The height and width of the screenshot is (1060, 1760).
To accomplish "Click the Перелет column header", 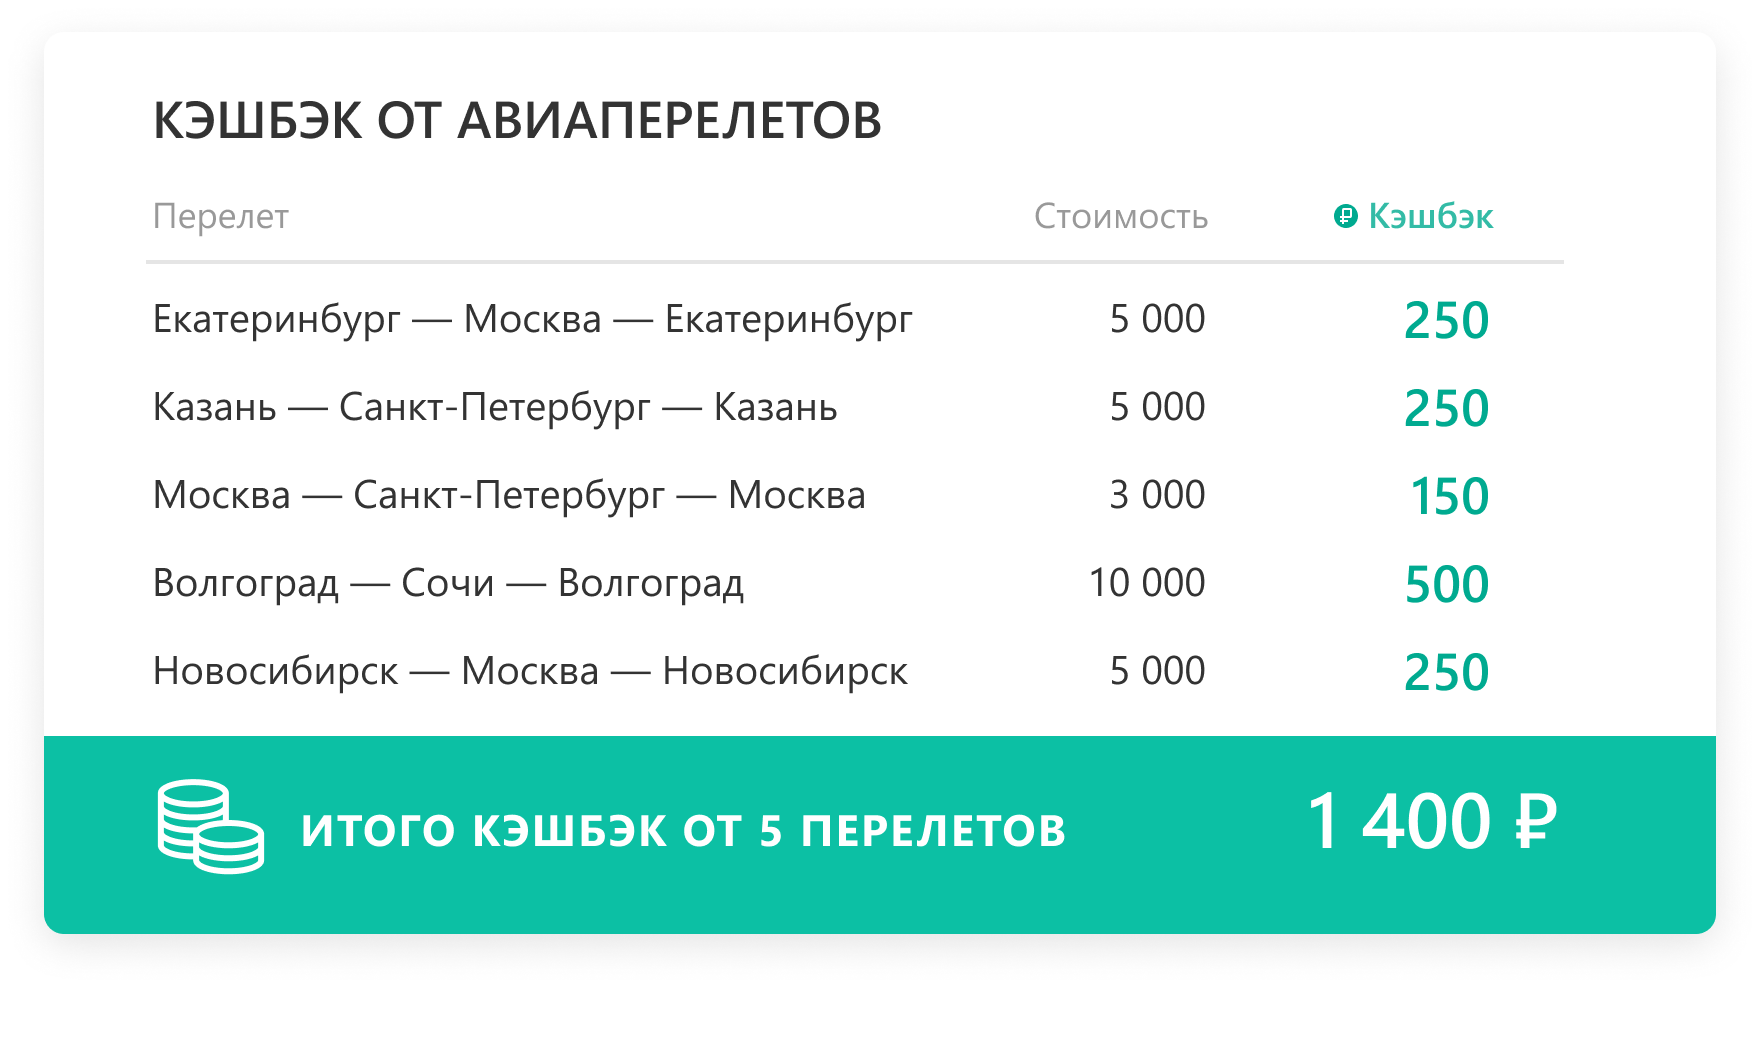I will pyautogui.click(x=221, y=216).
